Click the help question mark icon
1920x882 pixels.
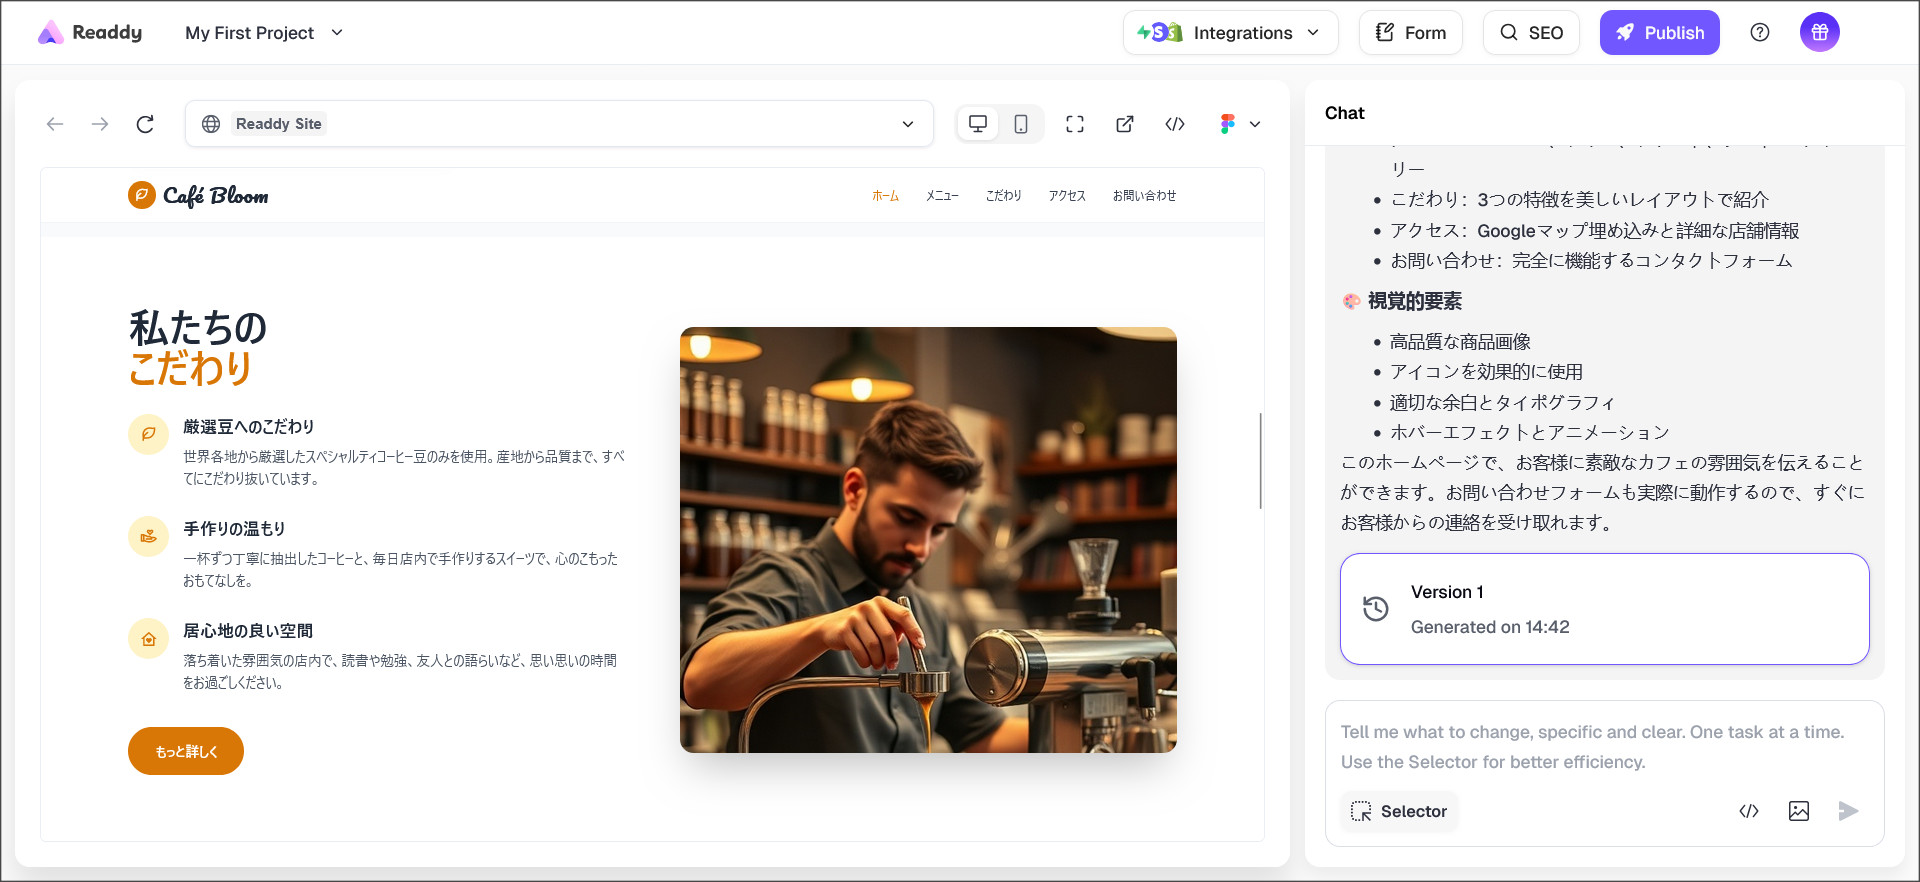click(1760, 33)
